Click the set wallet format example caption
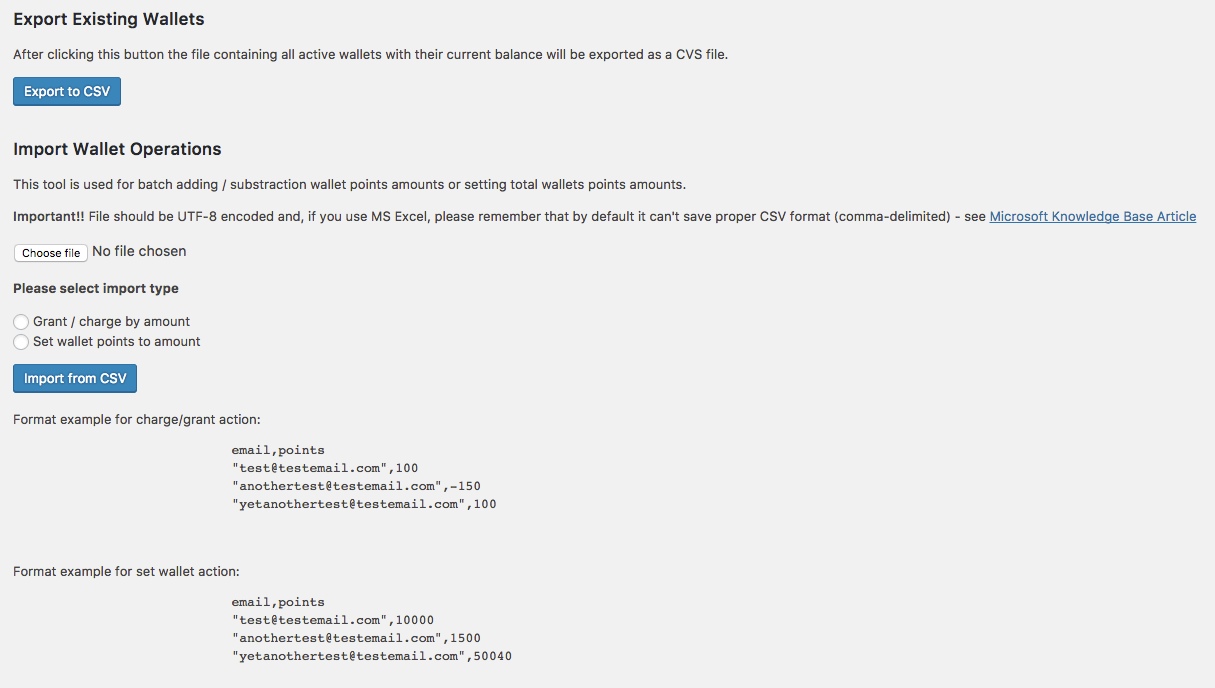Image resolution: width=1215 pixels, height=688 pixels. [126, 572]
